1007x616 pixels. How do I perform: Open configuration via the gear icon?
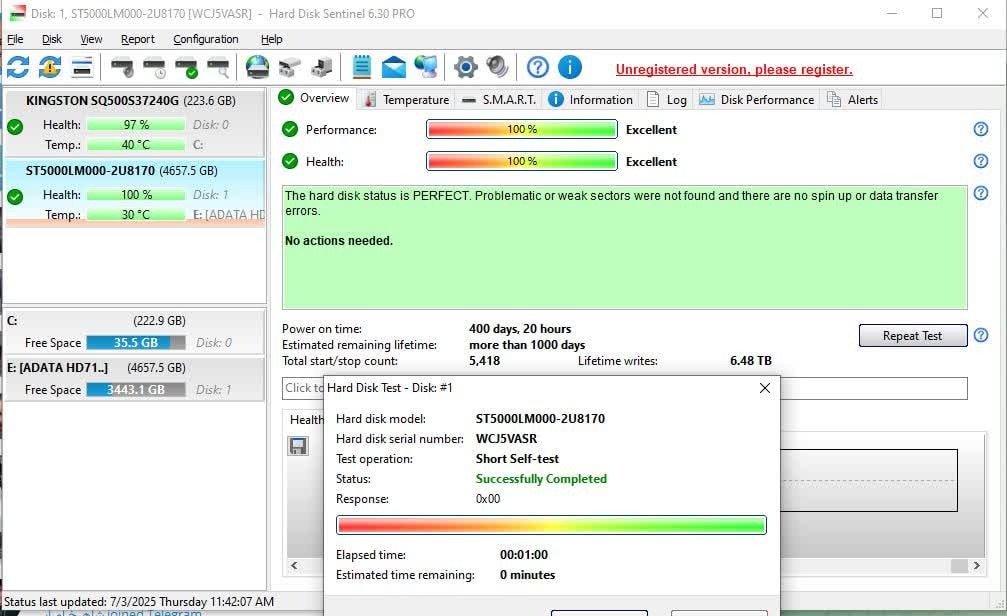pyautogui.click(x=466, y=67)
